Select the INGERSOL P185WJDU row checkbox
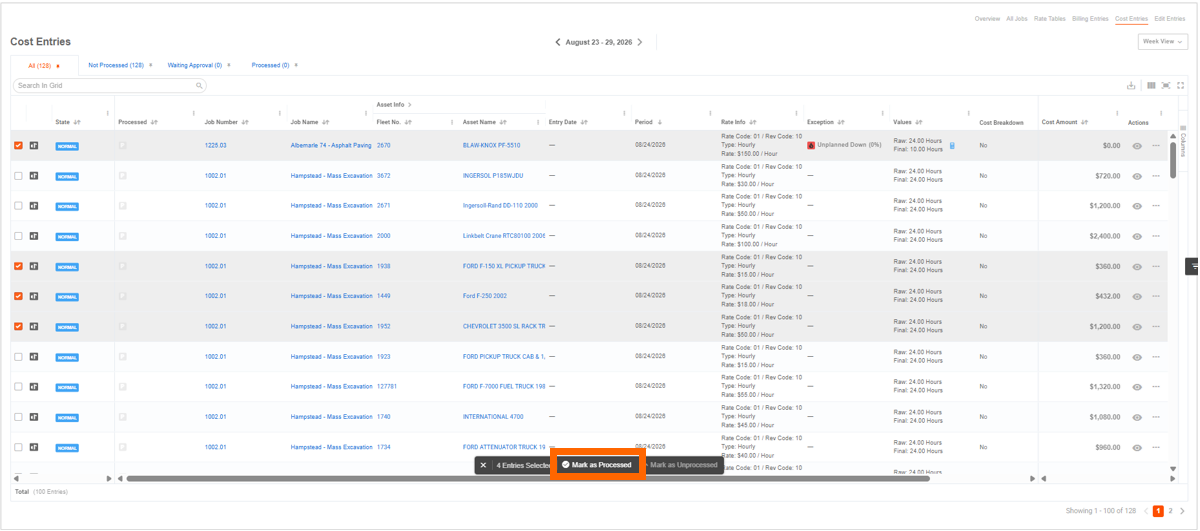This screenshot has height=531, width=1200. 18,176
